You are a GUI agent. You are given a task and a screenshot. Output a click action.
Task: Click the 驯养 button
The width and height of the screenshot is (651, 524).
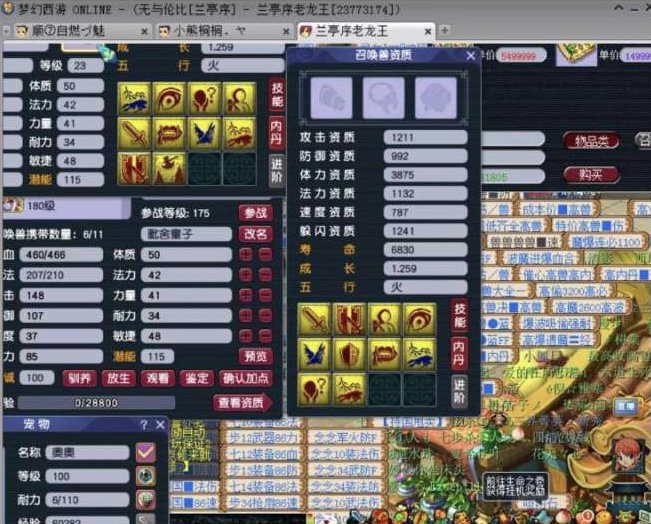(x=80, y=378)
